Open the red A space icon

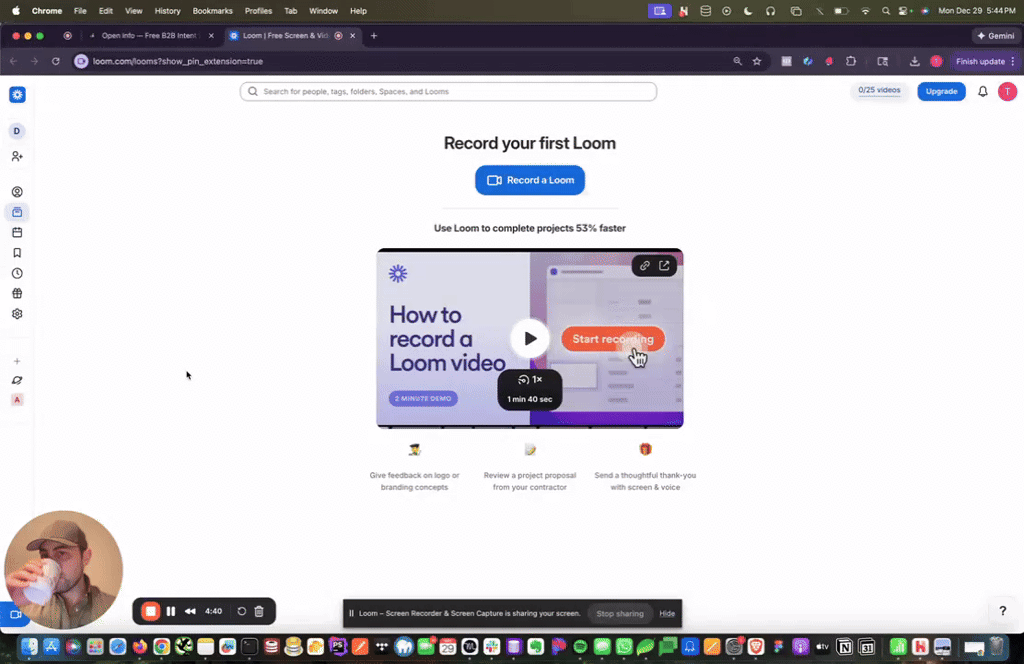click(17, 400)
